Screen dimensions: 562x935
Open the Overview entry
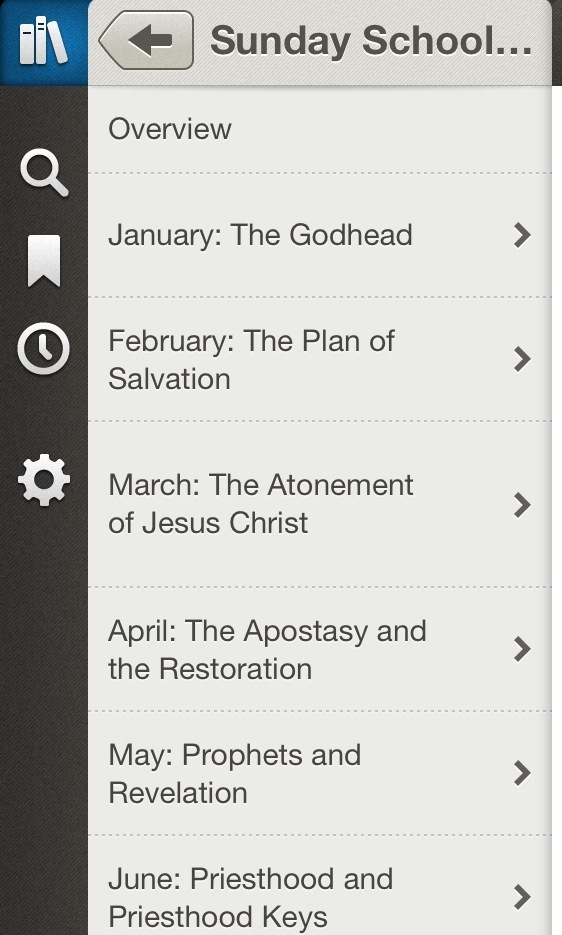320,129
